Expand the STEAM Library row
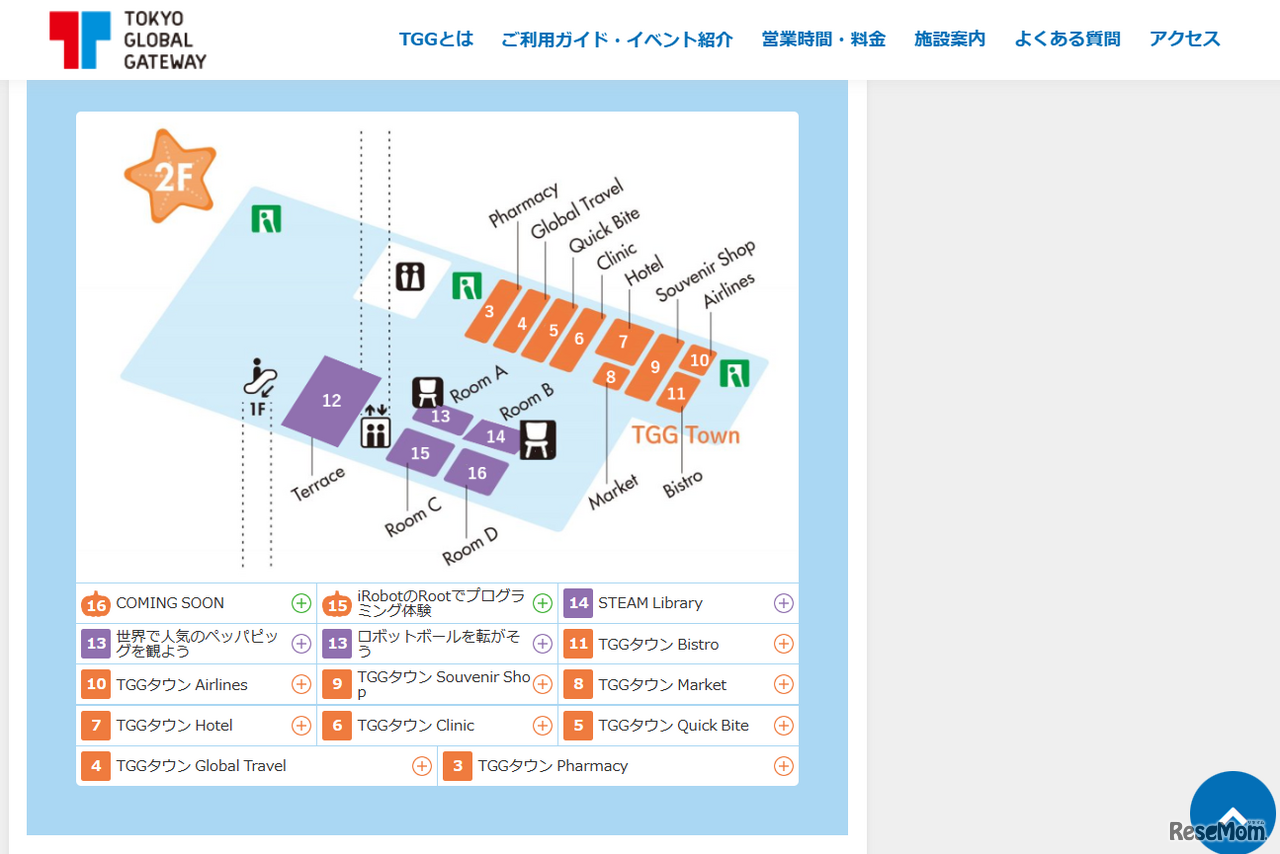Screen dimensions: 1280x854 tap(784, 603)
